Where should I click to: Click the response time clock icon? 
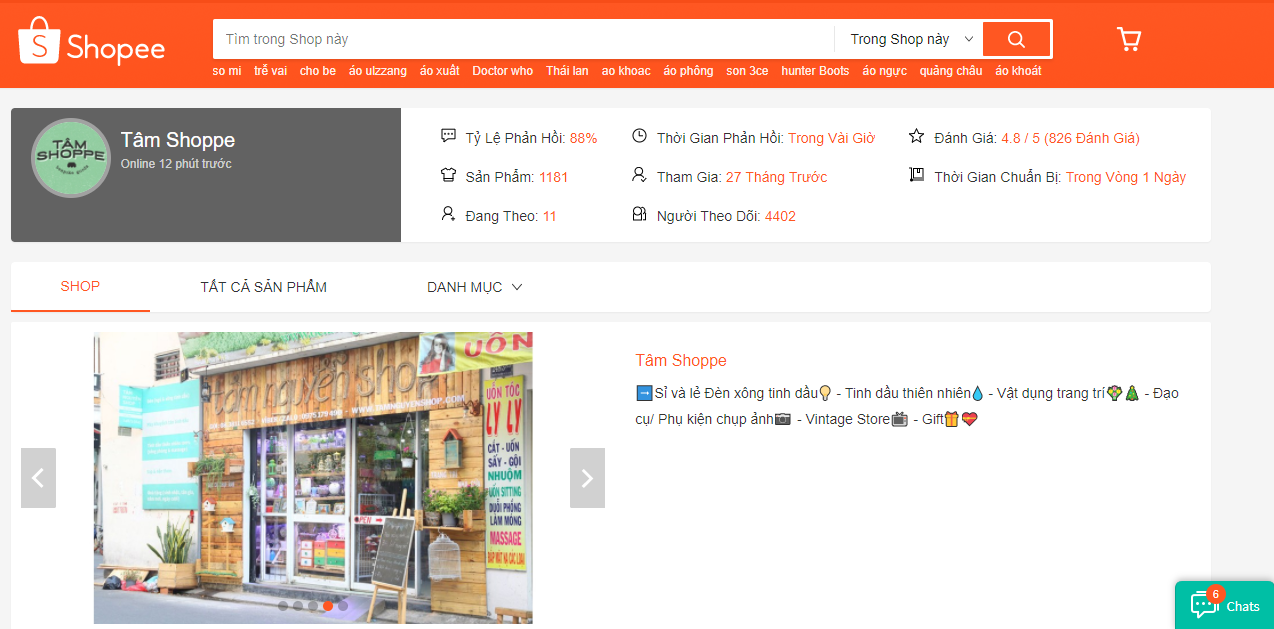pyautogui.click(x=639, y=136)
